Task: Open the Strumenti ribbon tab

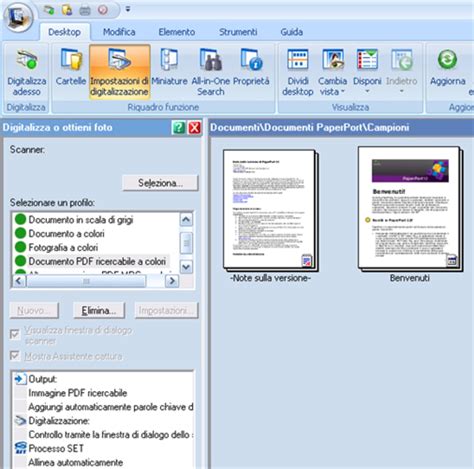Action: tap(238, 32)
